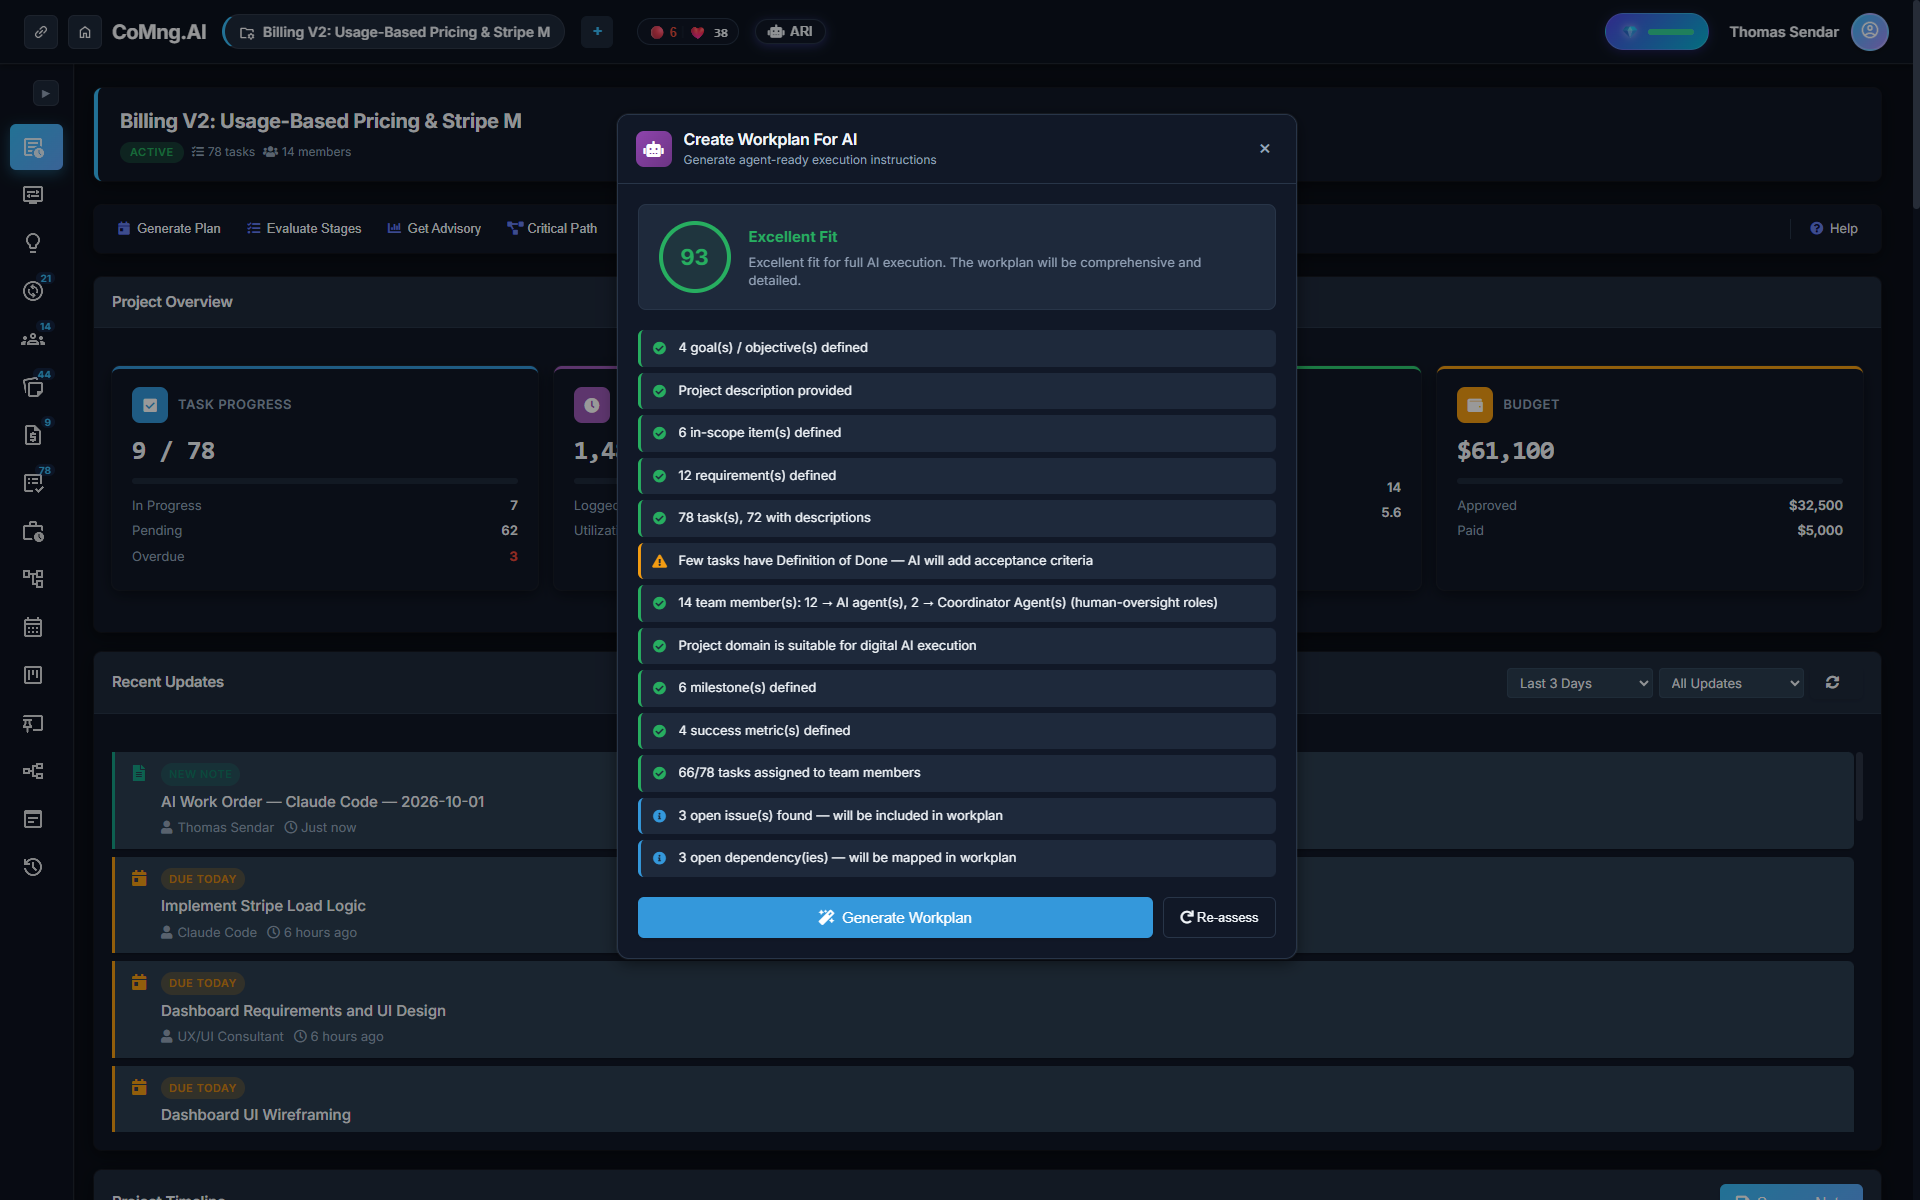Click the Thomas Sendar username
The width and height of the screenshot is (1920, 1200).
point(1784,32)
